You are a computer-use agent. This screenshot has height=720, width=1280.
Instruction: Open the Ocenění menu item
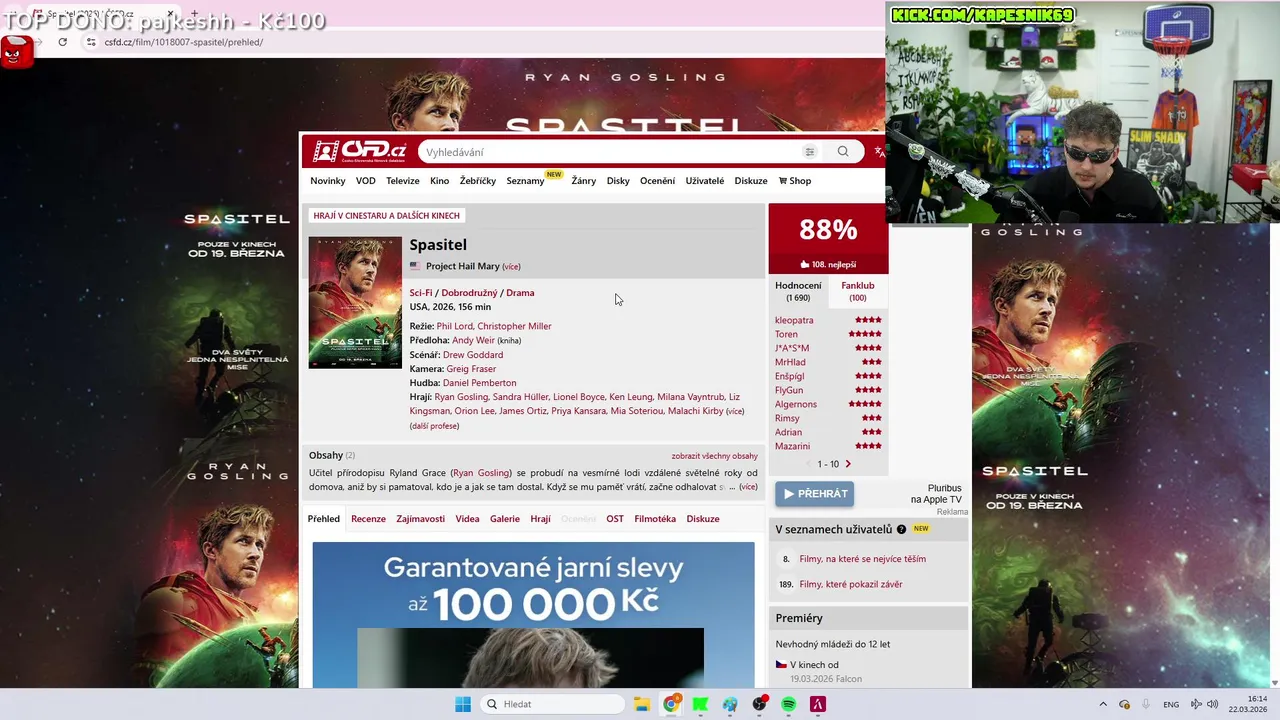click(x=658, y=181)
